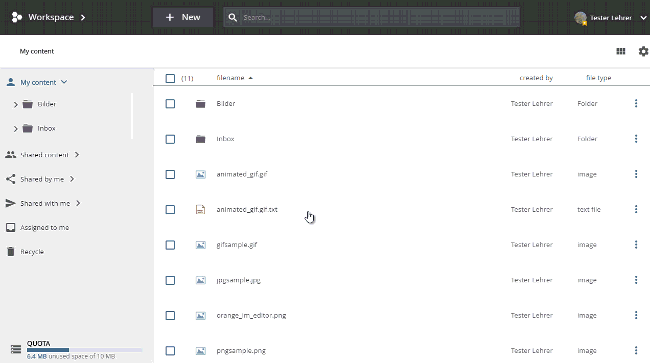The height and width of the screenshot is (363, 650).
Task: Switch to grid view icon
Action: click(621, 51)
